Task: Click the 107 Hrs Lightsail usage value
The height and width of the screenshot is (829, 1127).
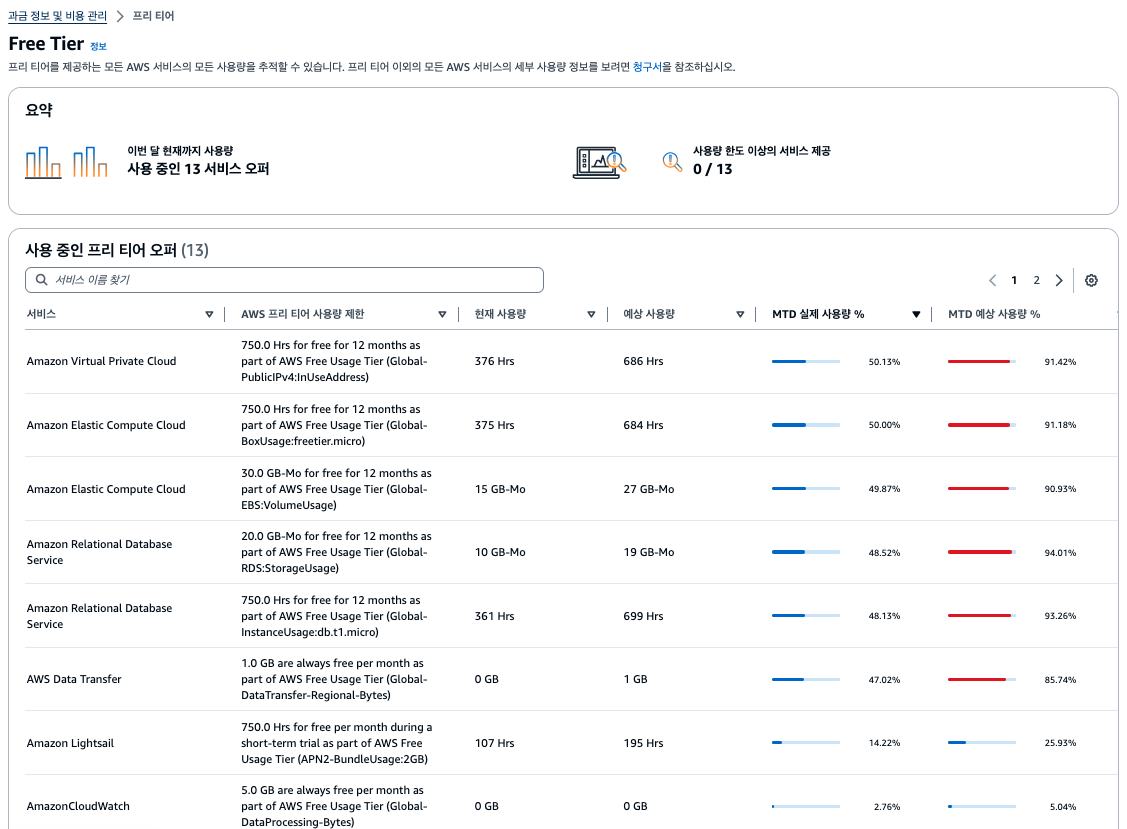Action: pyautogui.click(x=494, y=743)
